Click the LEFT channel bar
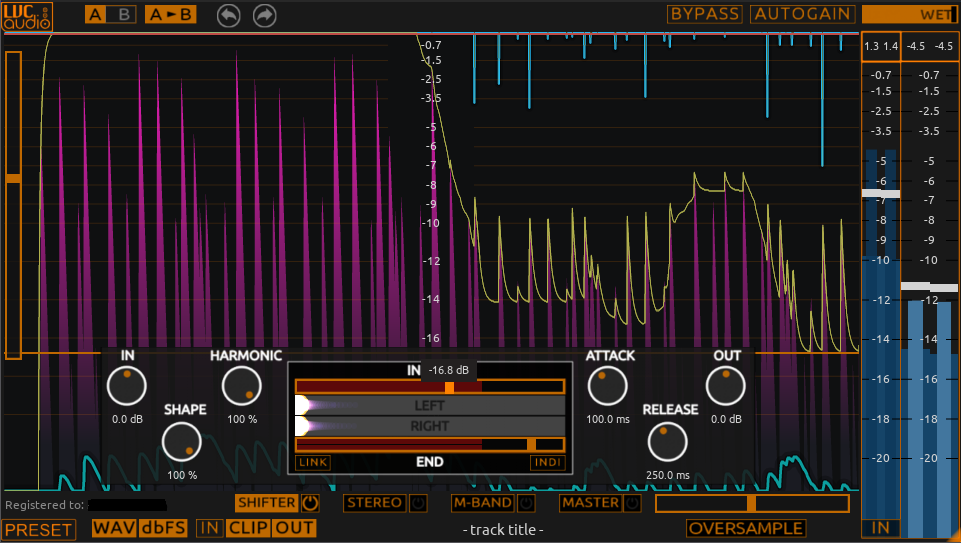 coord(430,405)
